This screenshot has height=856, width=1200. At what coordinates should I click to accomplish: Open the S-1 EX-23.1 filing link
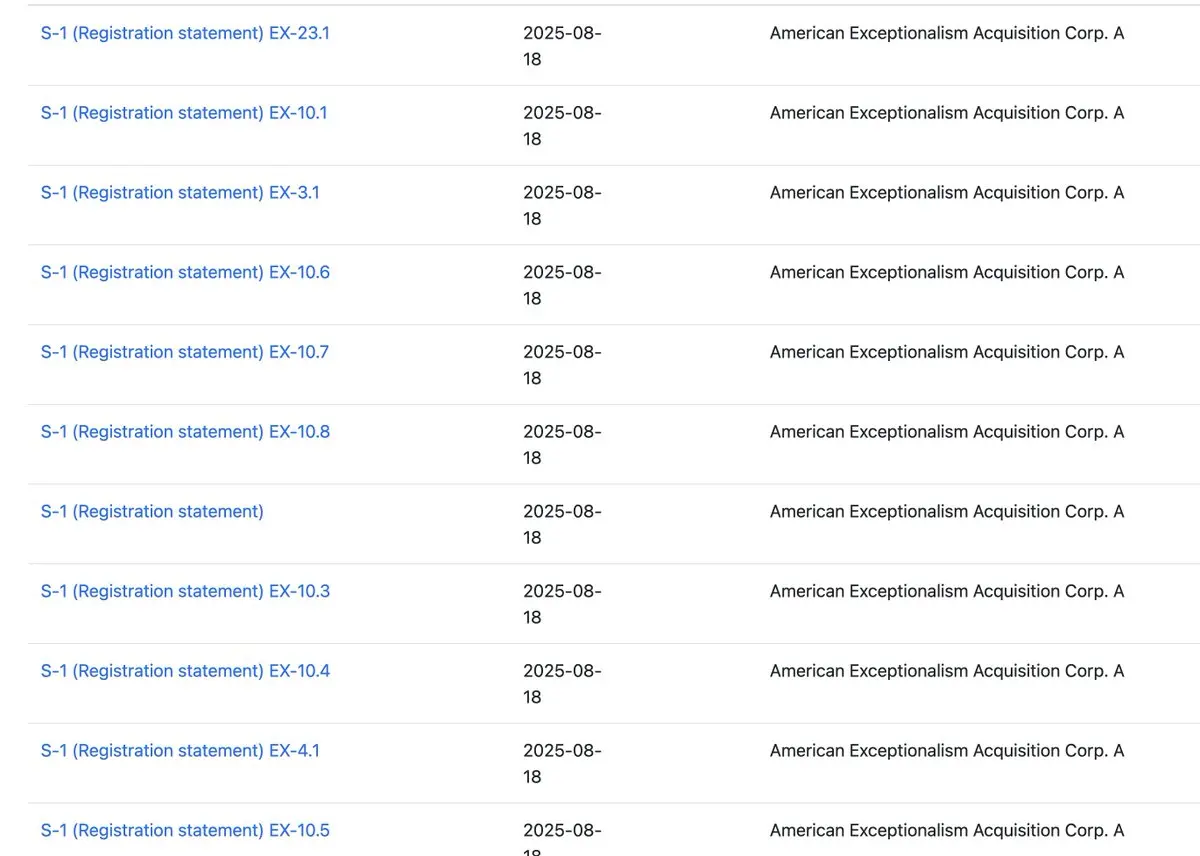[185, 33]
